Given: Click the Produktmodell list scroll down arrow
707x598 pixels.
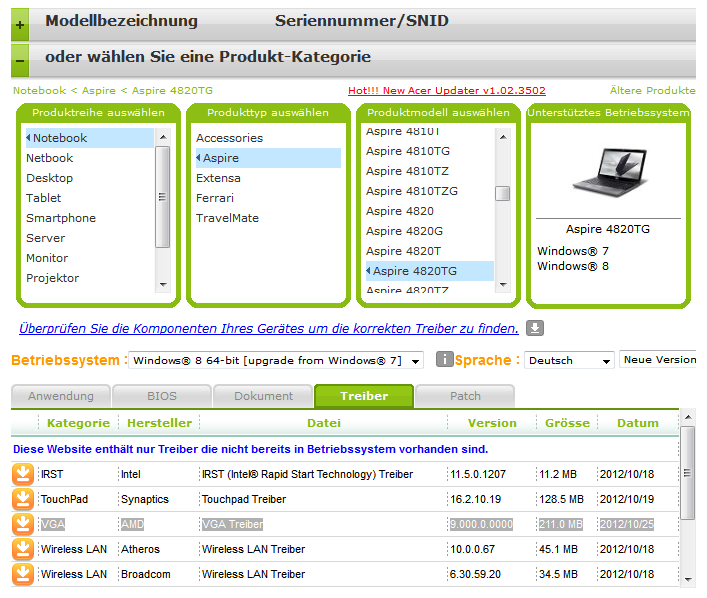Looking at the screenshot, I should point(503,285).
